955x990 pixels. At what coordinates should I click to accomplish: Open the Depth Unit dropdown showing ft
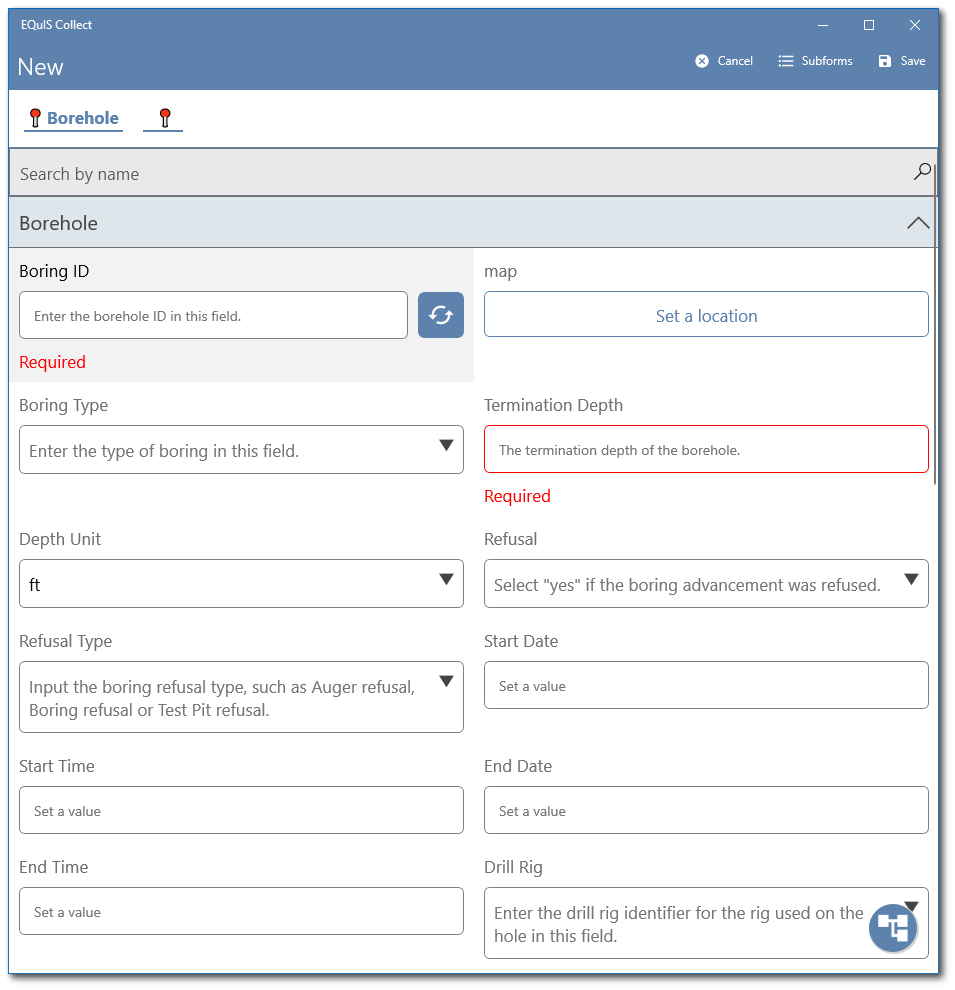(447, 583)
